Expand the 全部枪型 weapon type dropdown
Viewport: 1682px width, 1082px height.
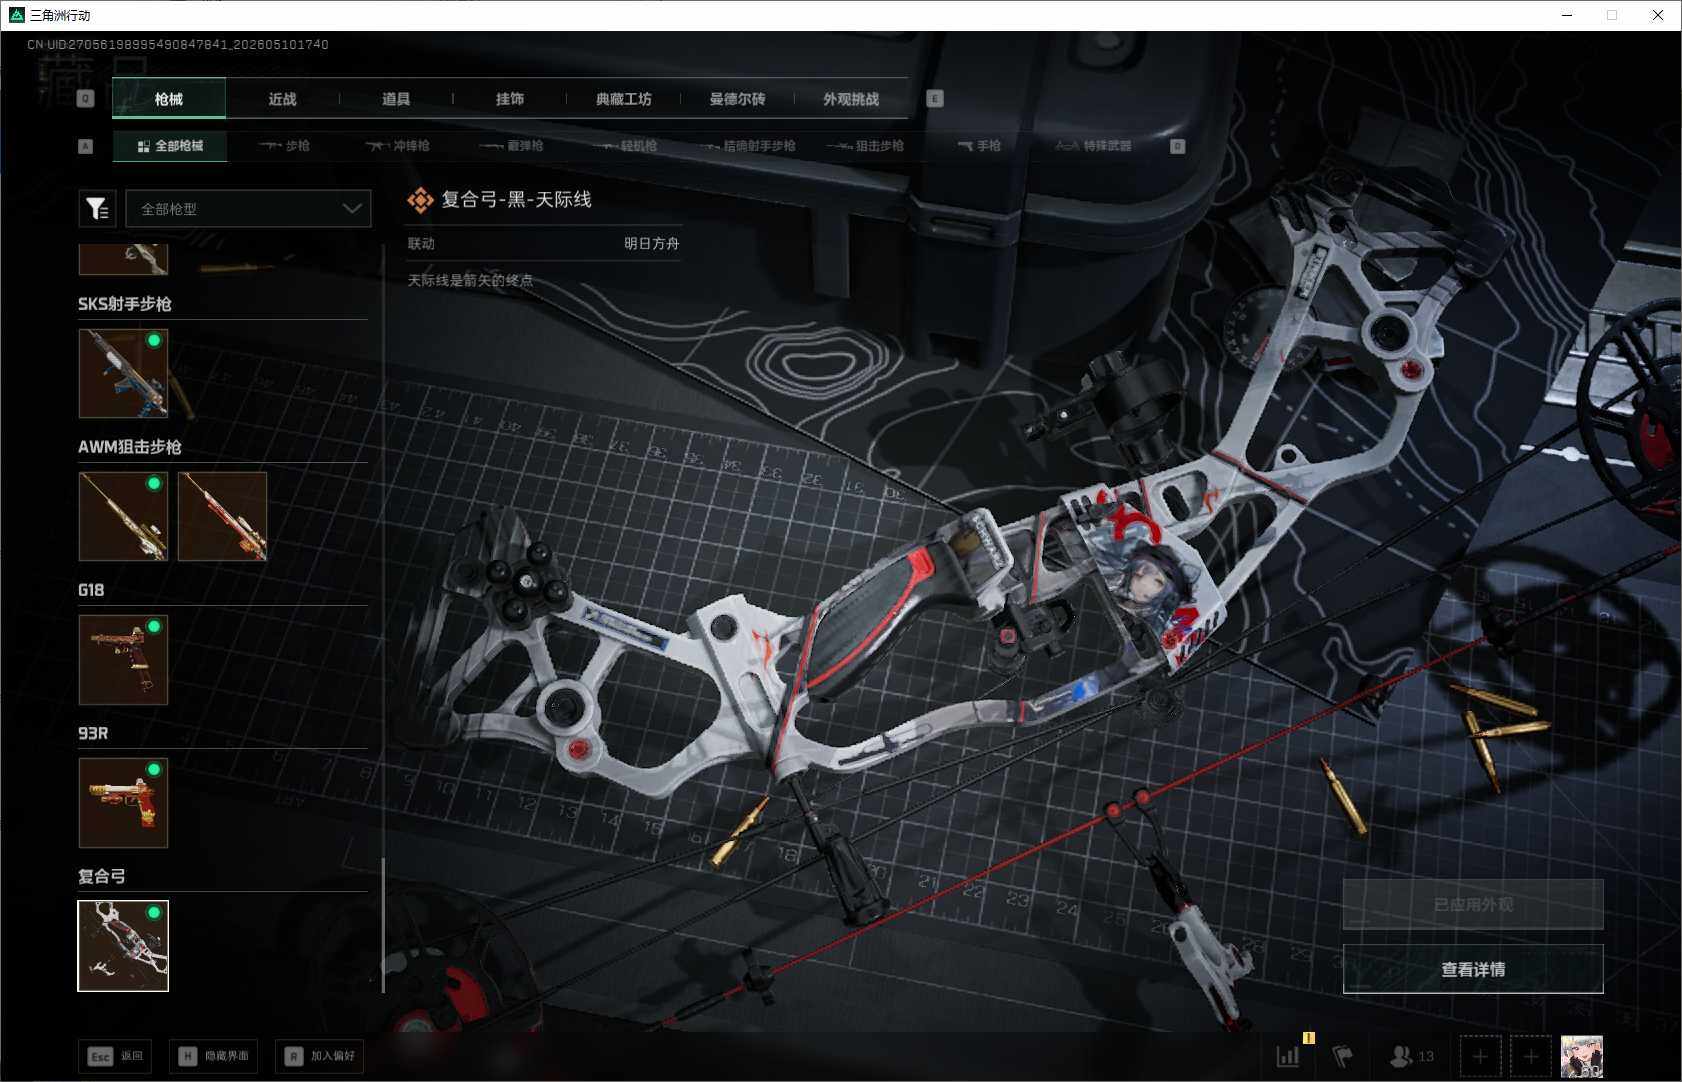click(248, 208)
